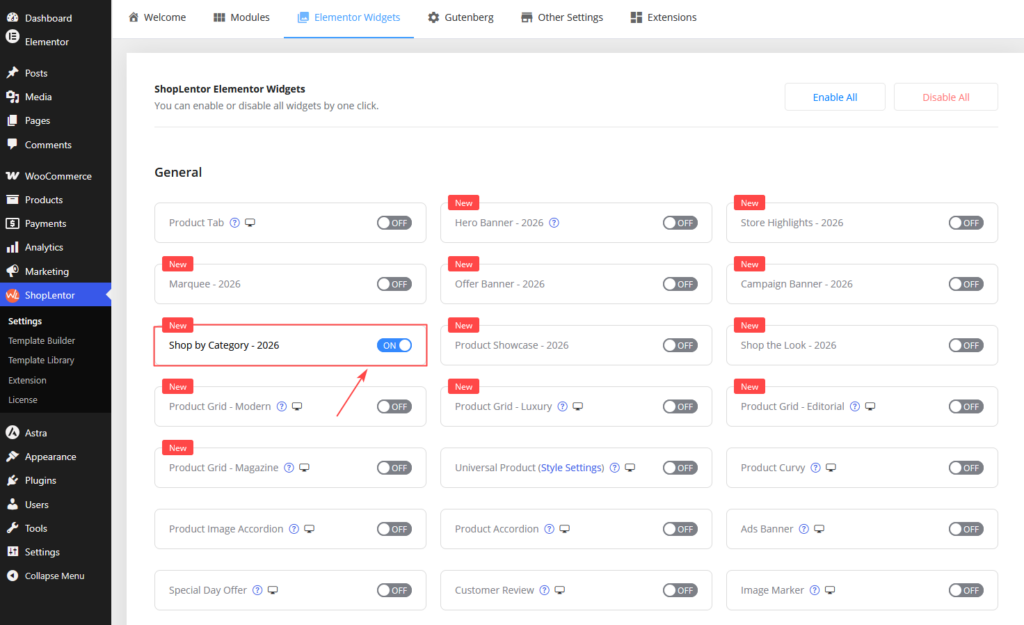Click the monitor preview icon beside Product Tab
The width and height of the screenshot is (1024, 625).
click(x=250, y=223)
